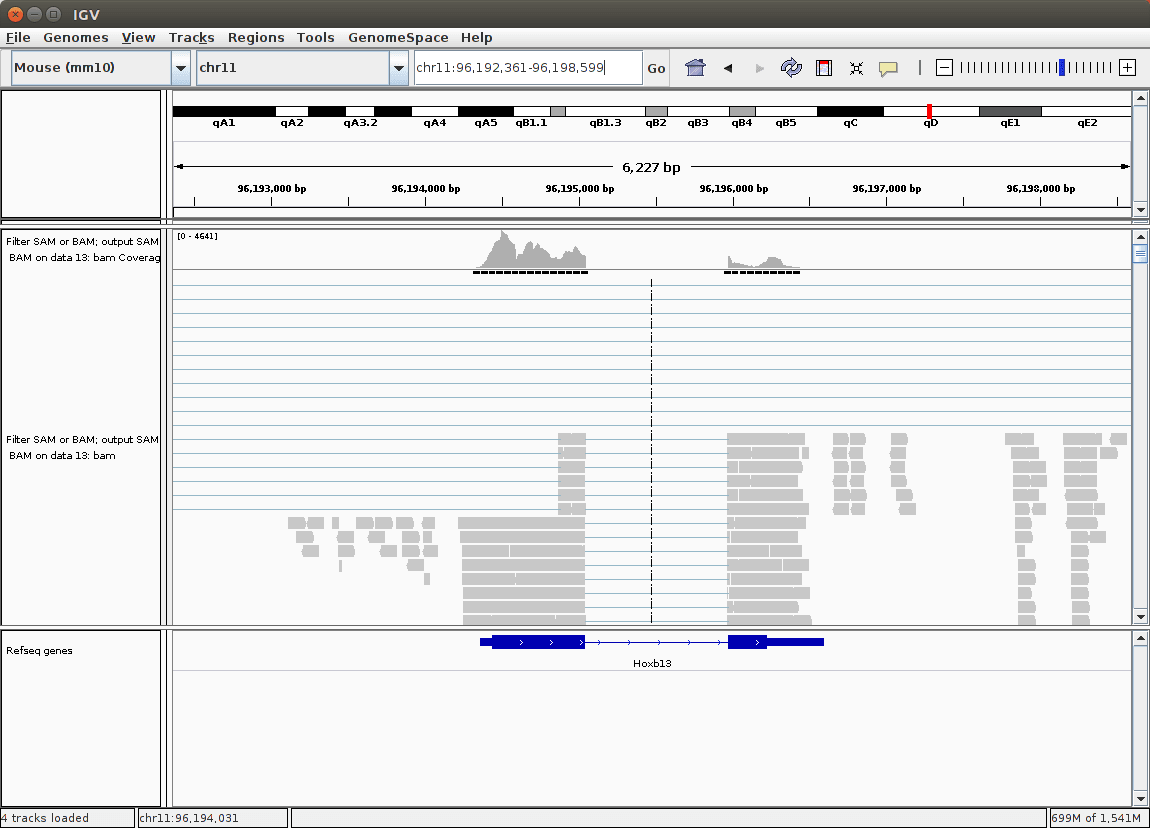This screenshot has height=828, width=1150.
Task: Expand the chr11 chromosome dropdown
Action: (x=398, y=68)
